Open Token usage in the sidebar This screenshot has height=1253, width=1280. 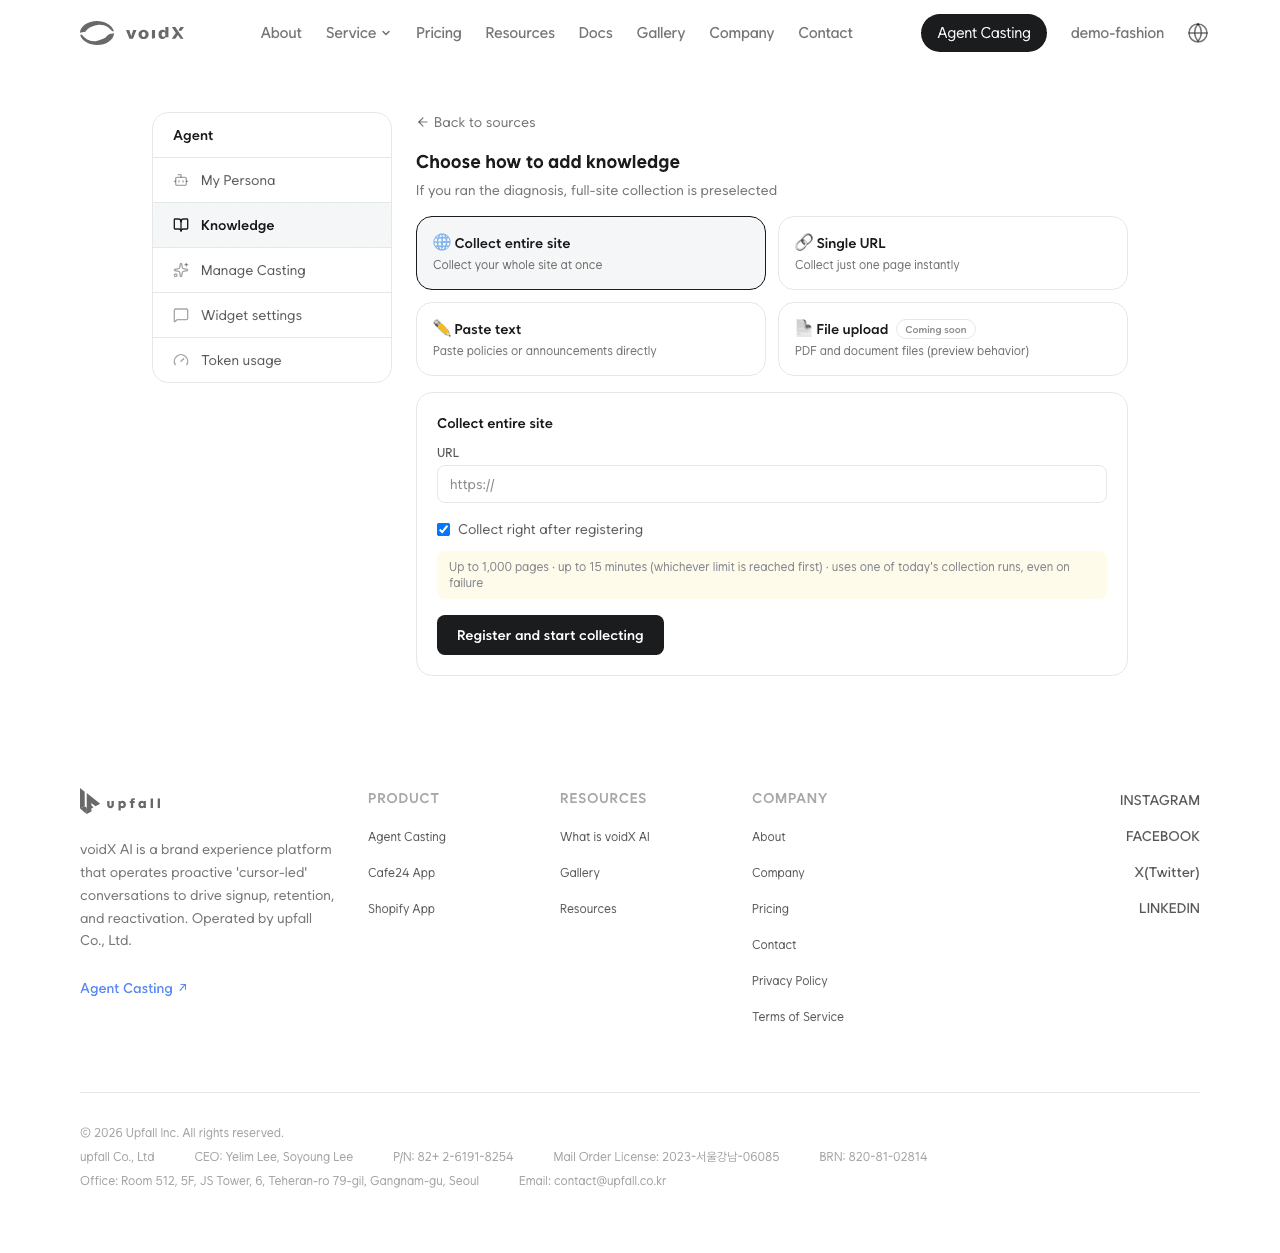272,360
